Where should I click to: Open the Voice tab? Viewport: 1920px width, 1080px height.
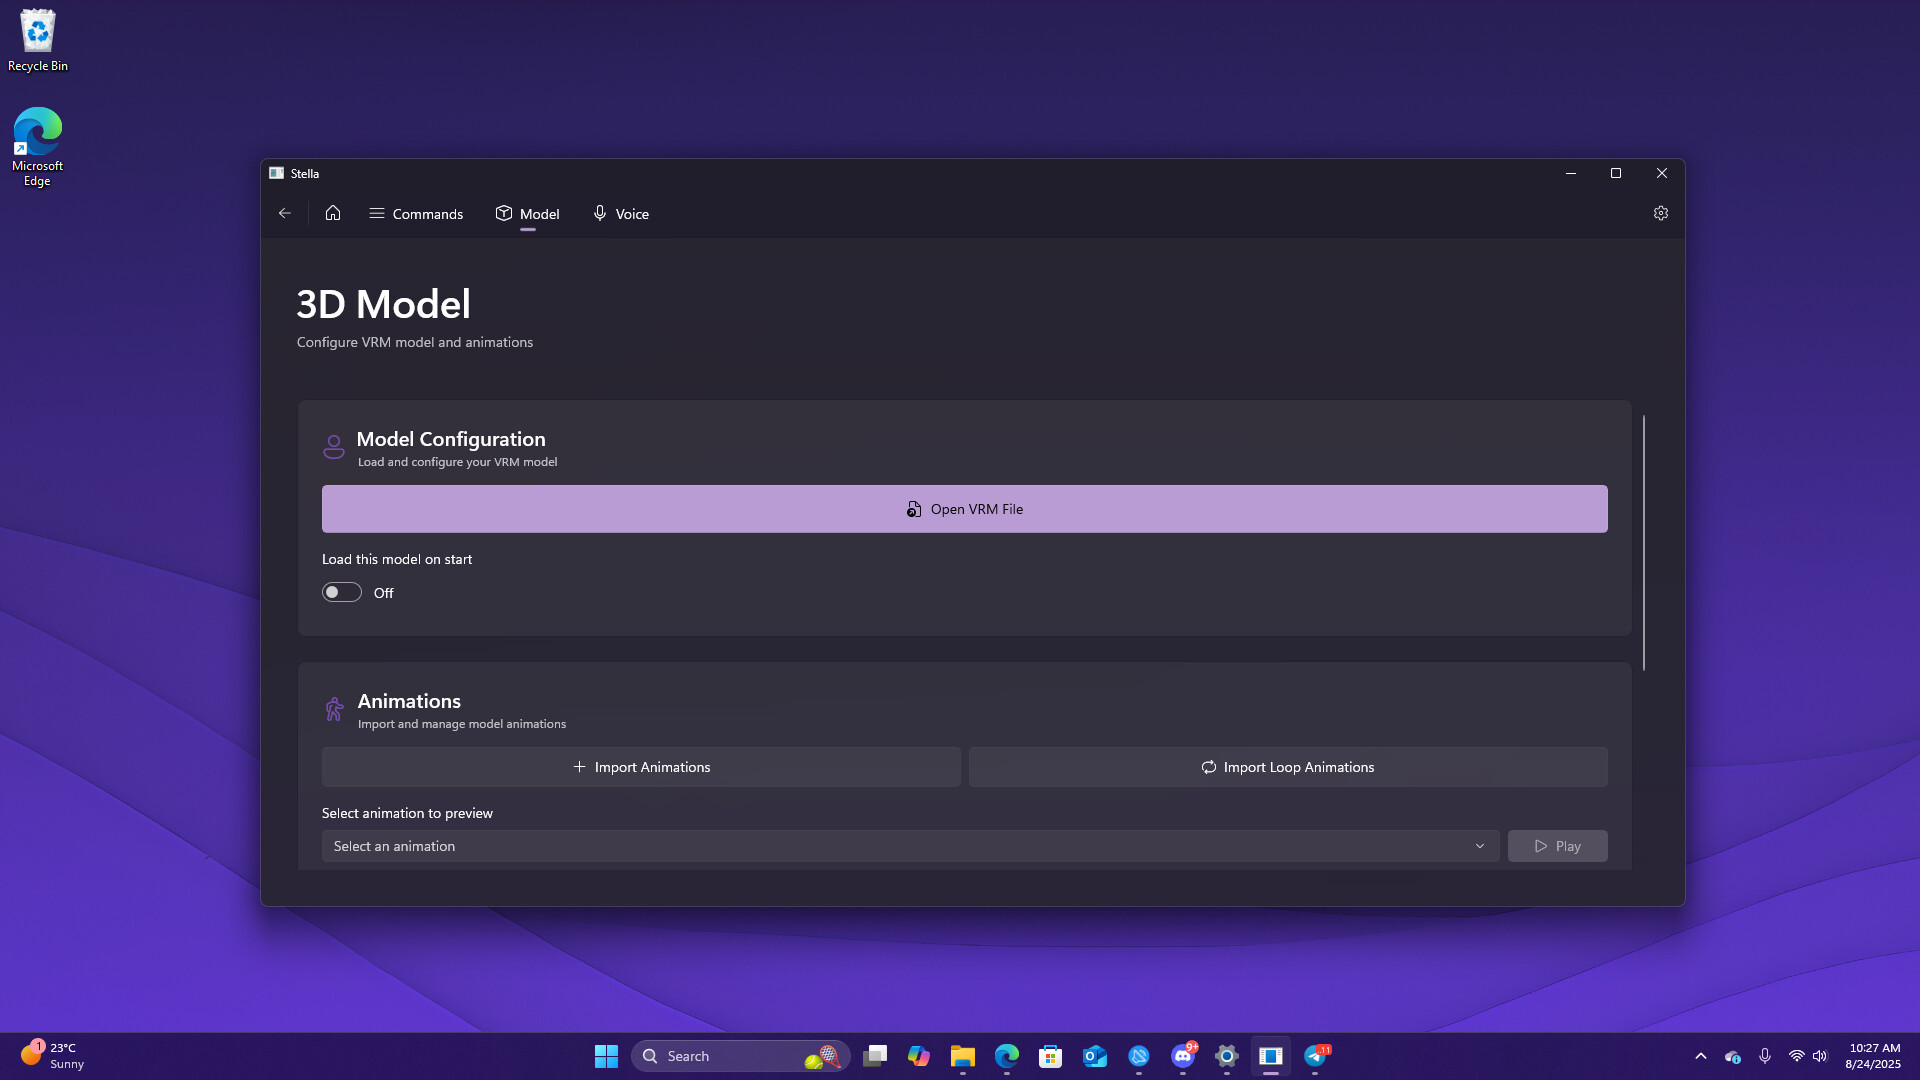[x=620, y=214]
